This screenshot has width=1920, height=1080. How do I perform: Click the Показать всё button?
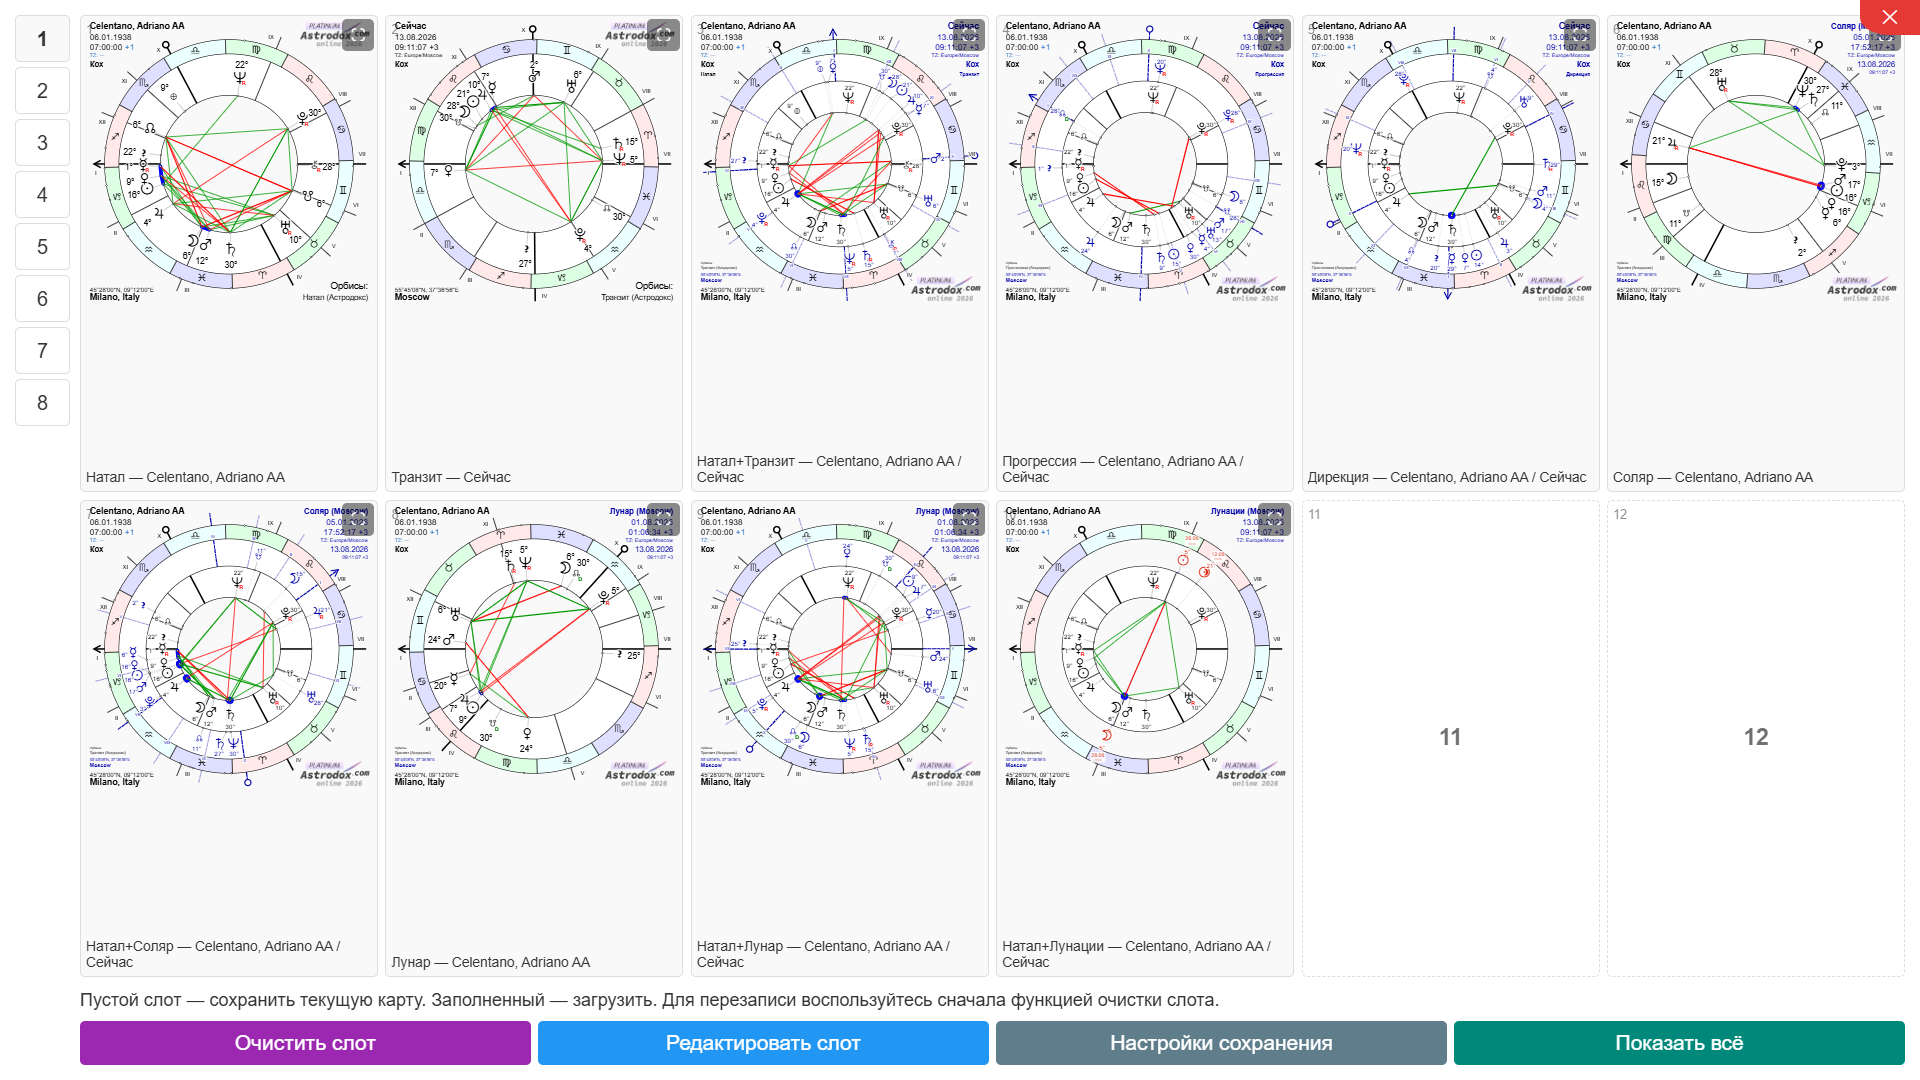pos(1679,1043)
